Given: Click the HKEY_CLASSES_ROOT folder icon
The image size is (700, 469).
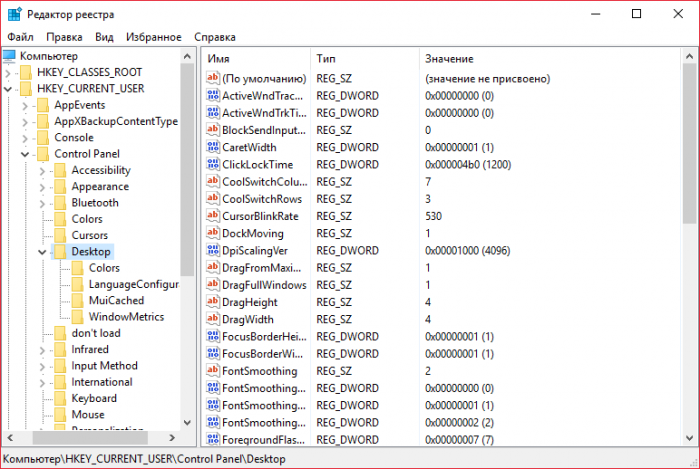Looking at the screenshot, I should pyautogui.click(x=26, y=72).
